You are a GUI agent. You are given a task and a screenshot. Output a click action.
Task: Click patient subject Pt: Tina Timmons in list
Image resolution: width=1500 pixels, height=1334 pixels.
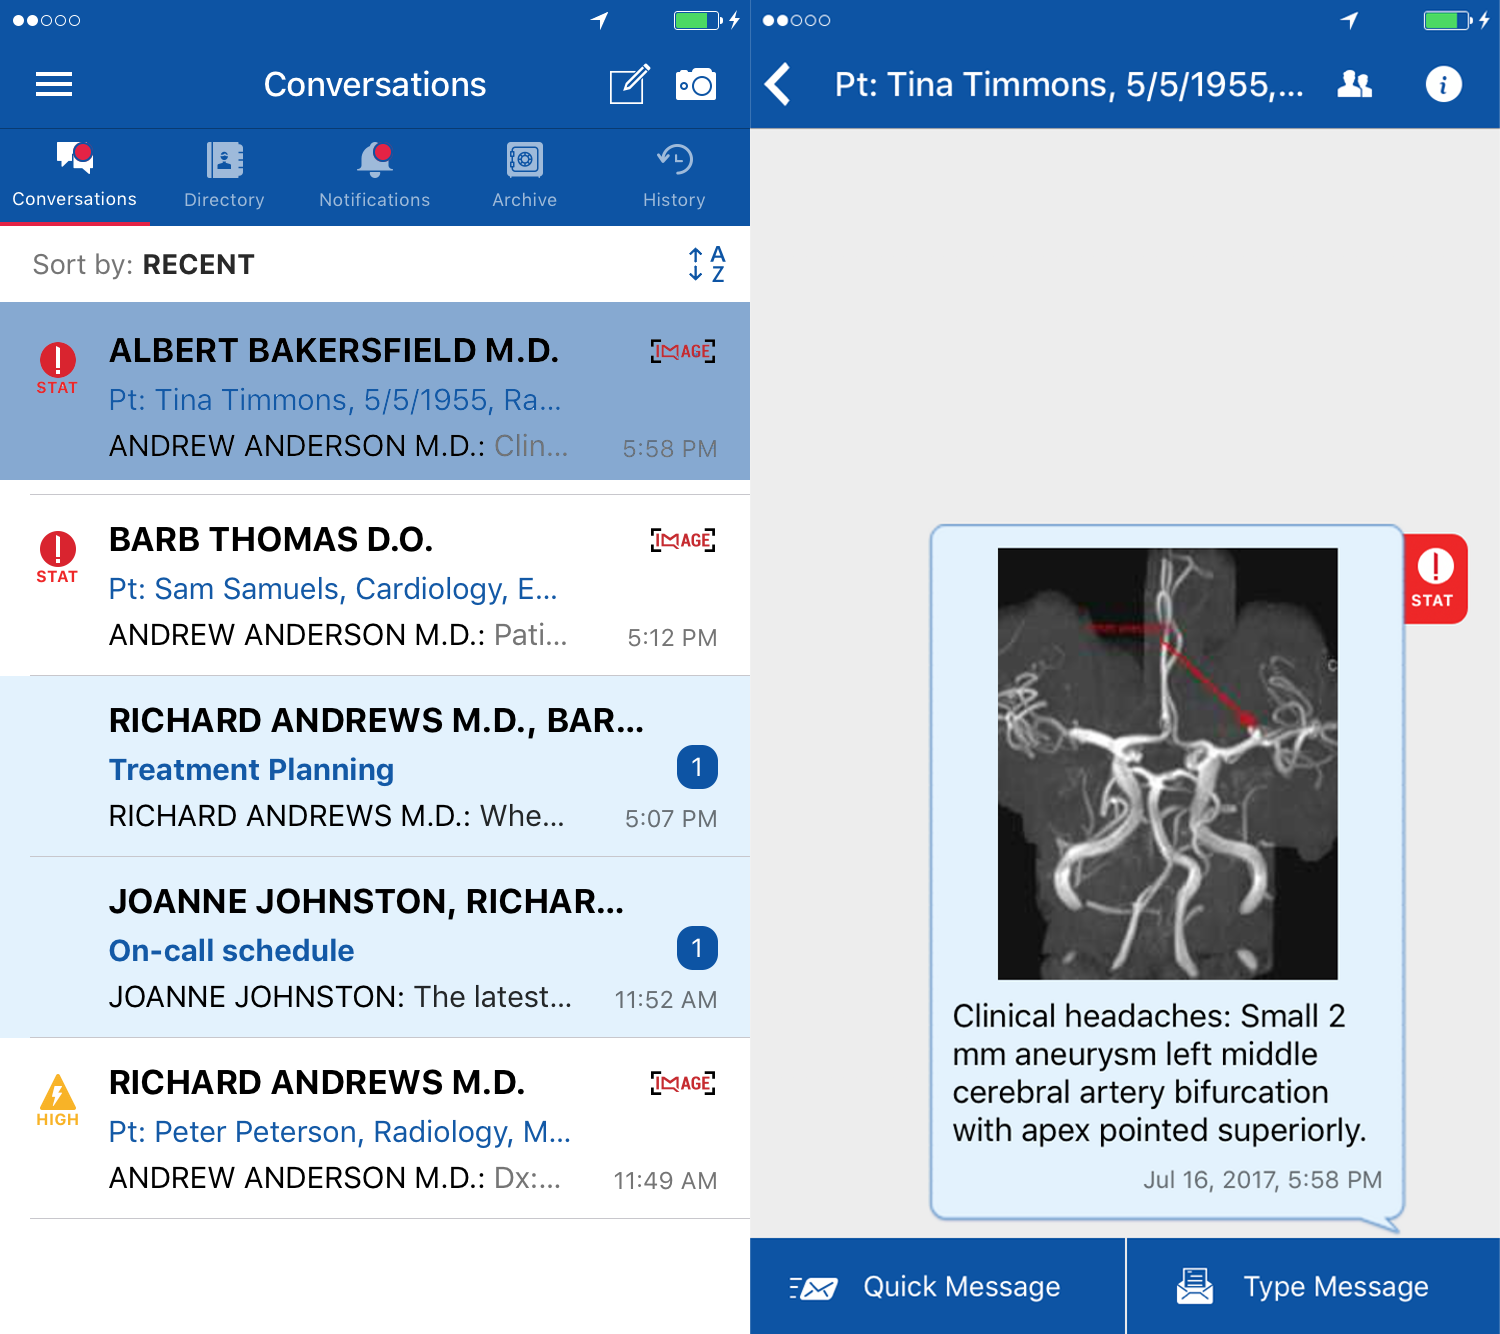(335, 400)
